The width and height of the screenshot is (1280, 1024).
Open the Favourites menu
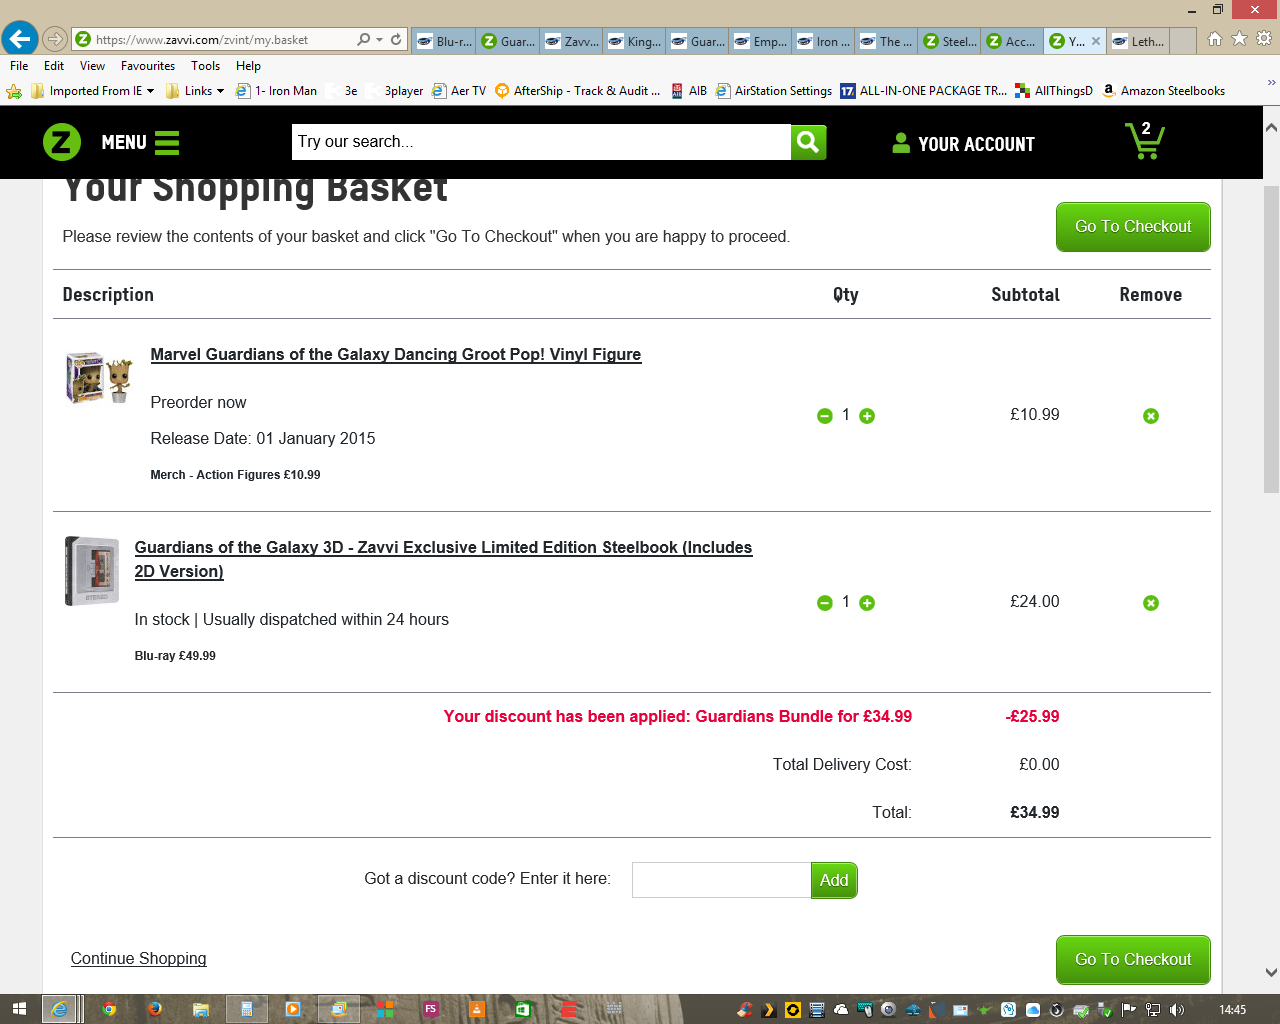click(148, 66)
